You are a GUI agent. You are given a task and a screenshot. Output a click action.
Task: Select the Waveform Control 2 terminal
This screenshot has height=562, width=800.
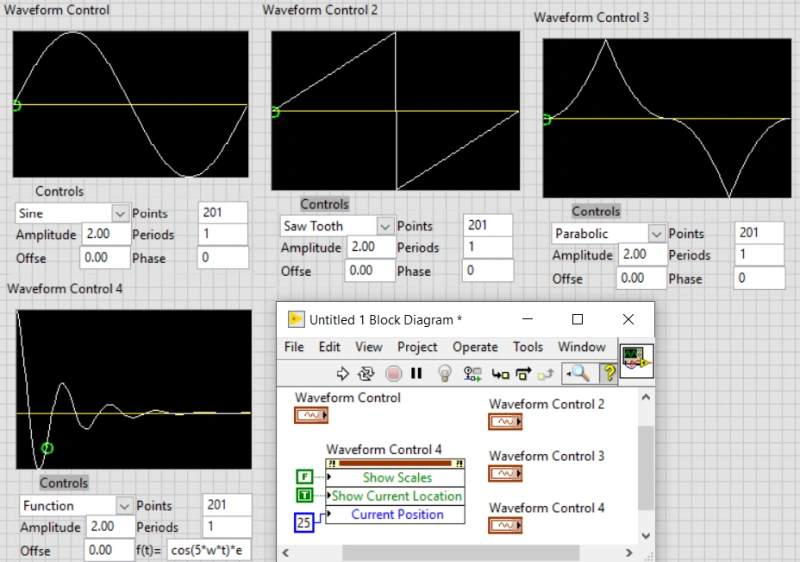pos(505,422)
